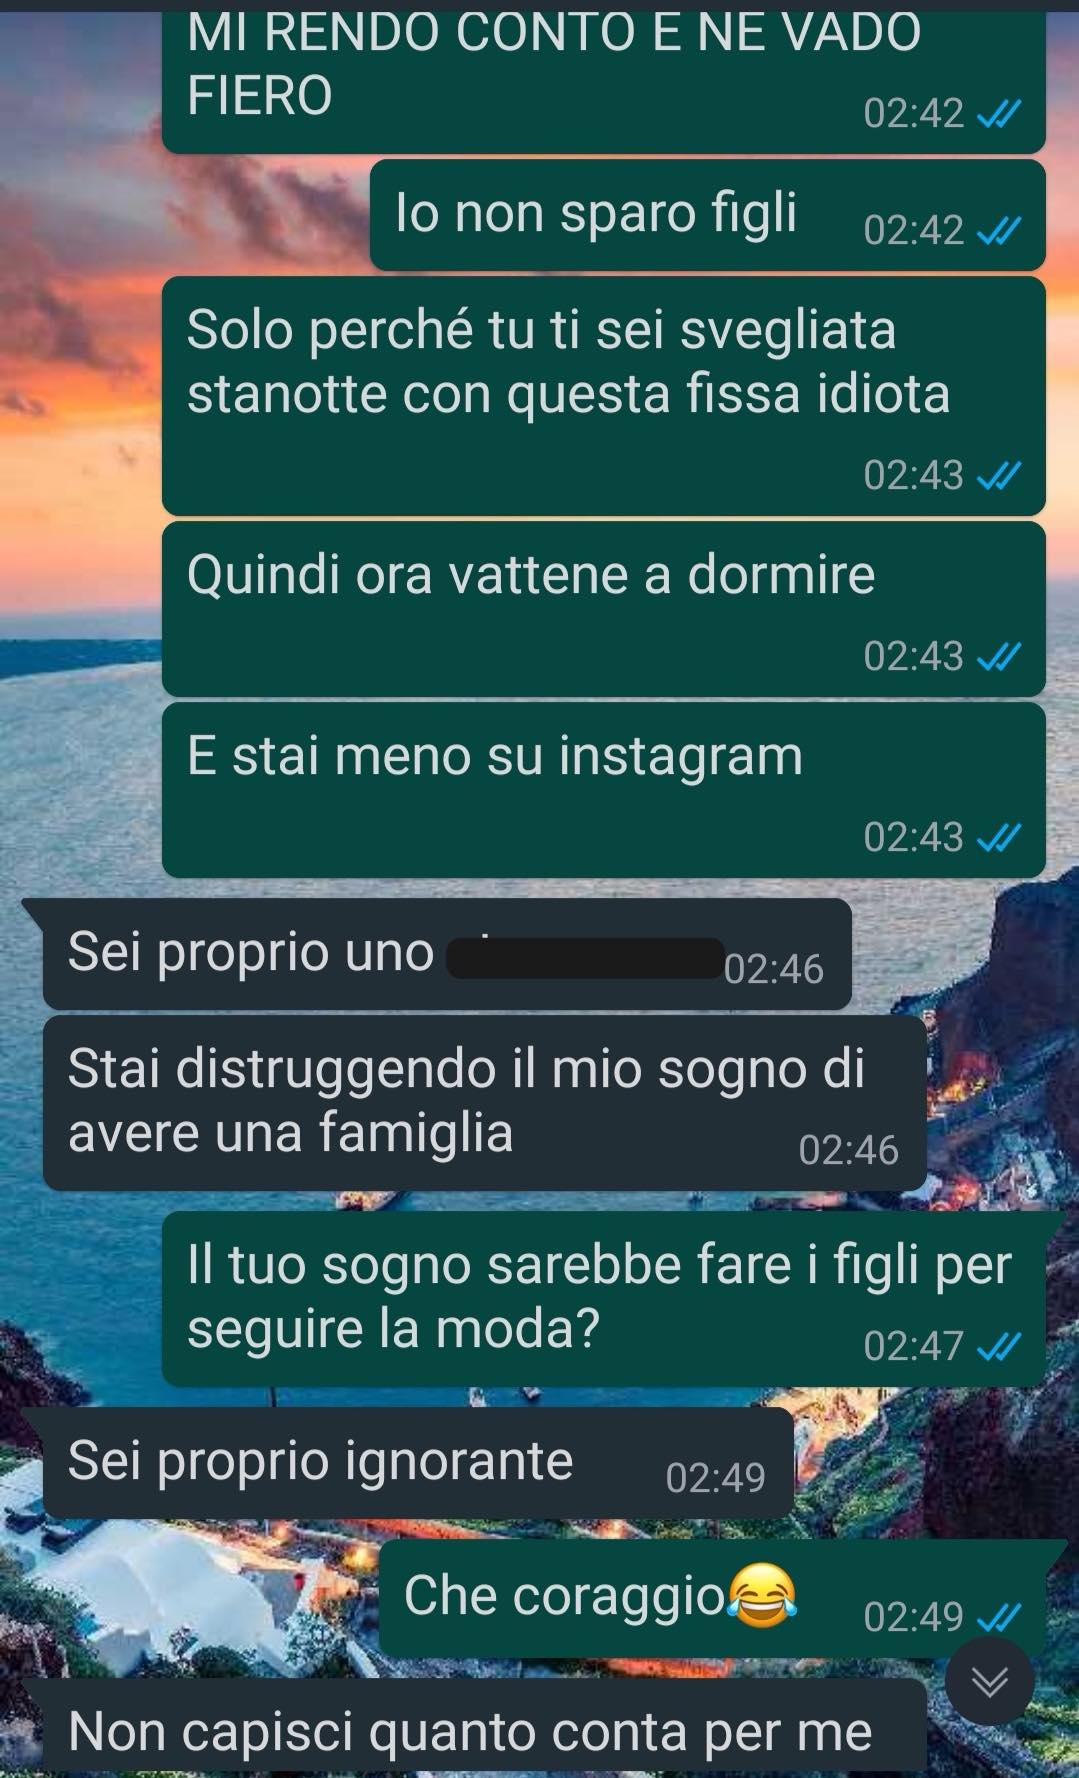Viewport: 1079px width, 1778px height.
Task: Select the 'Sei proprio ignorante' message bubble
Action: pos(417,1462)
